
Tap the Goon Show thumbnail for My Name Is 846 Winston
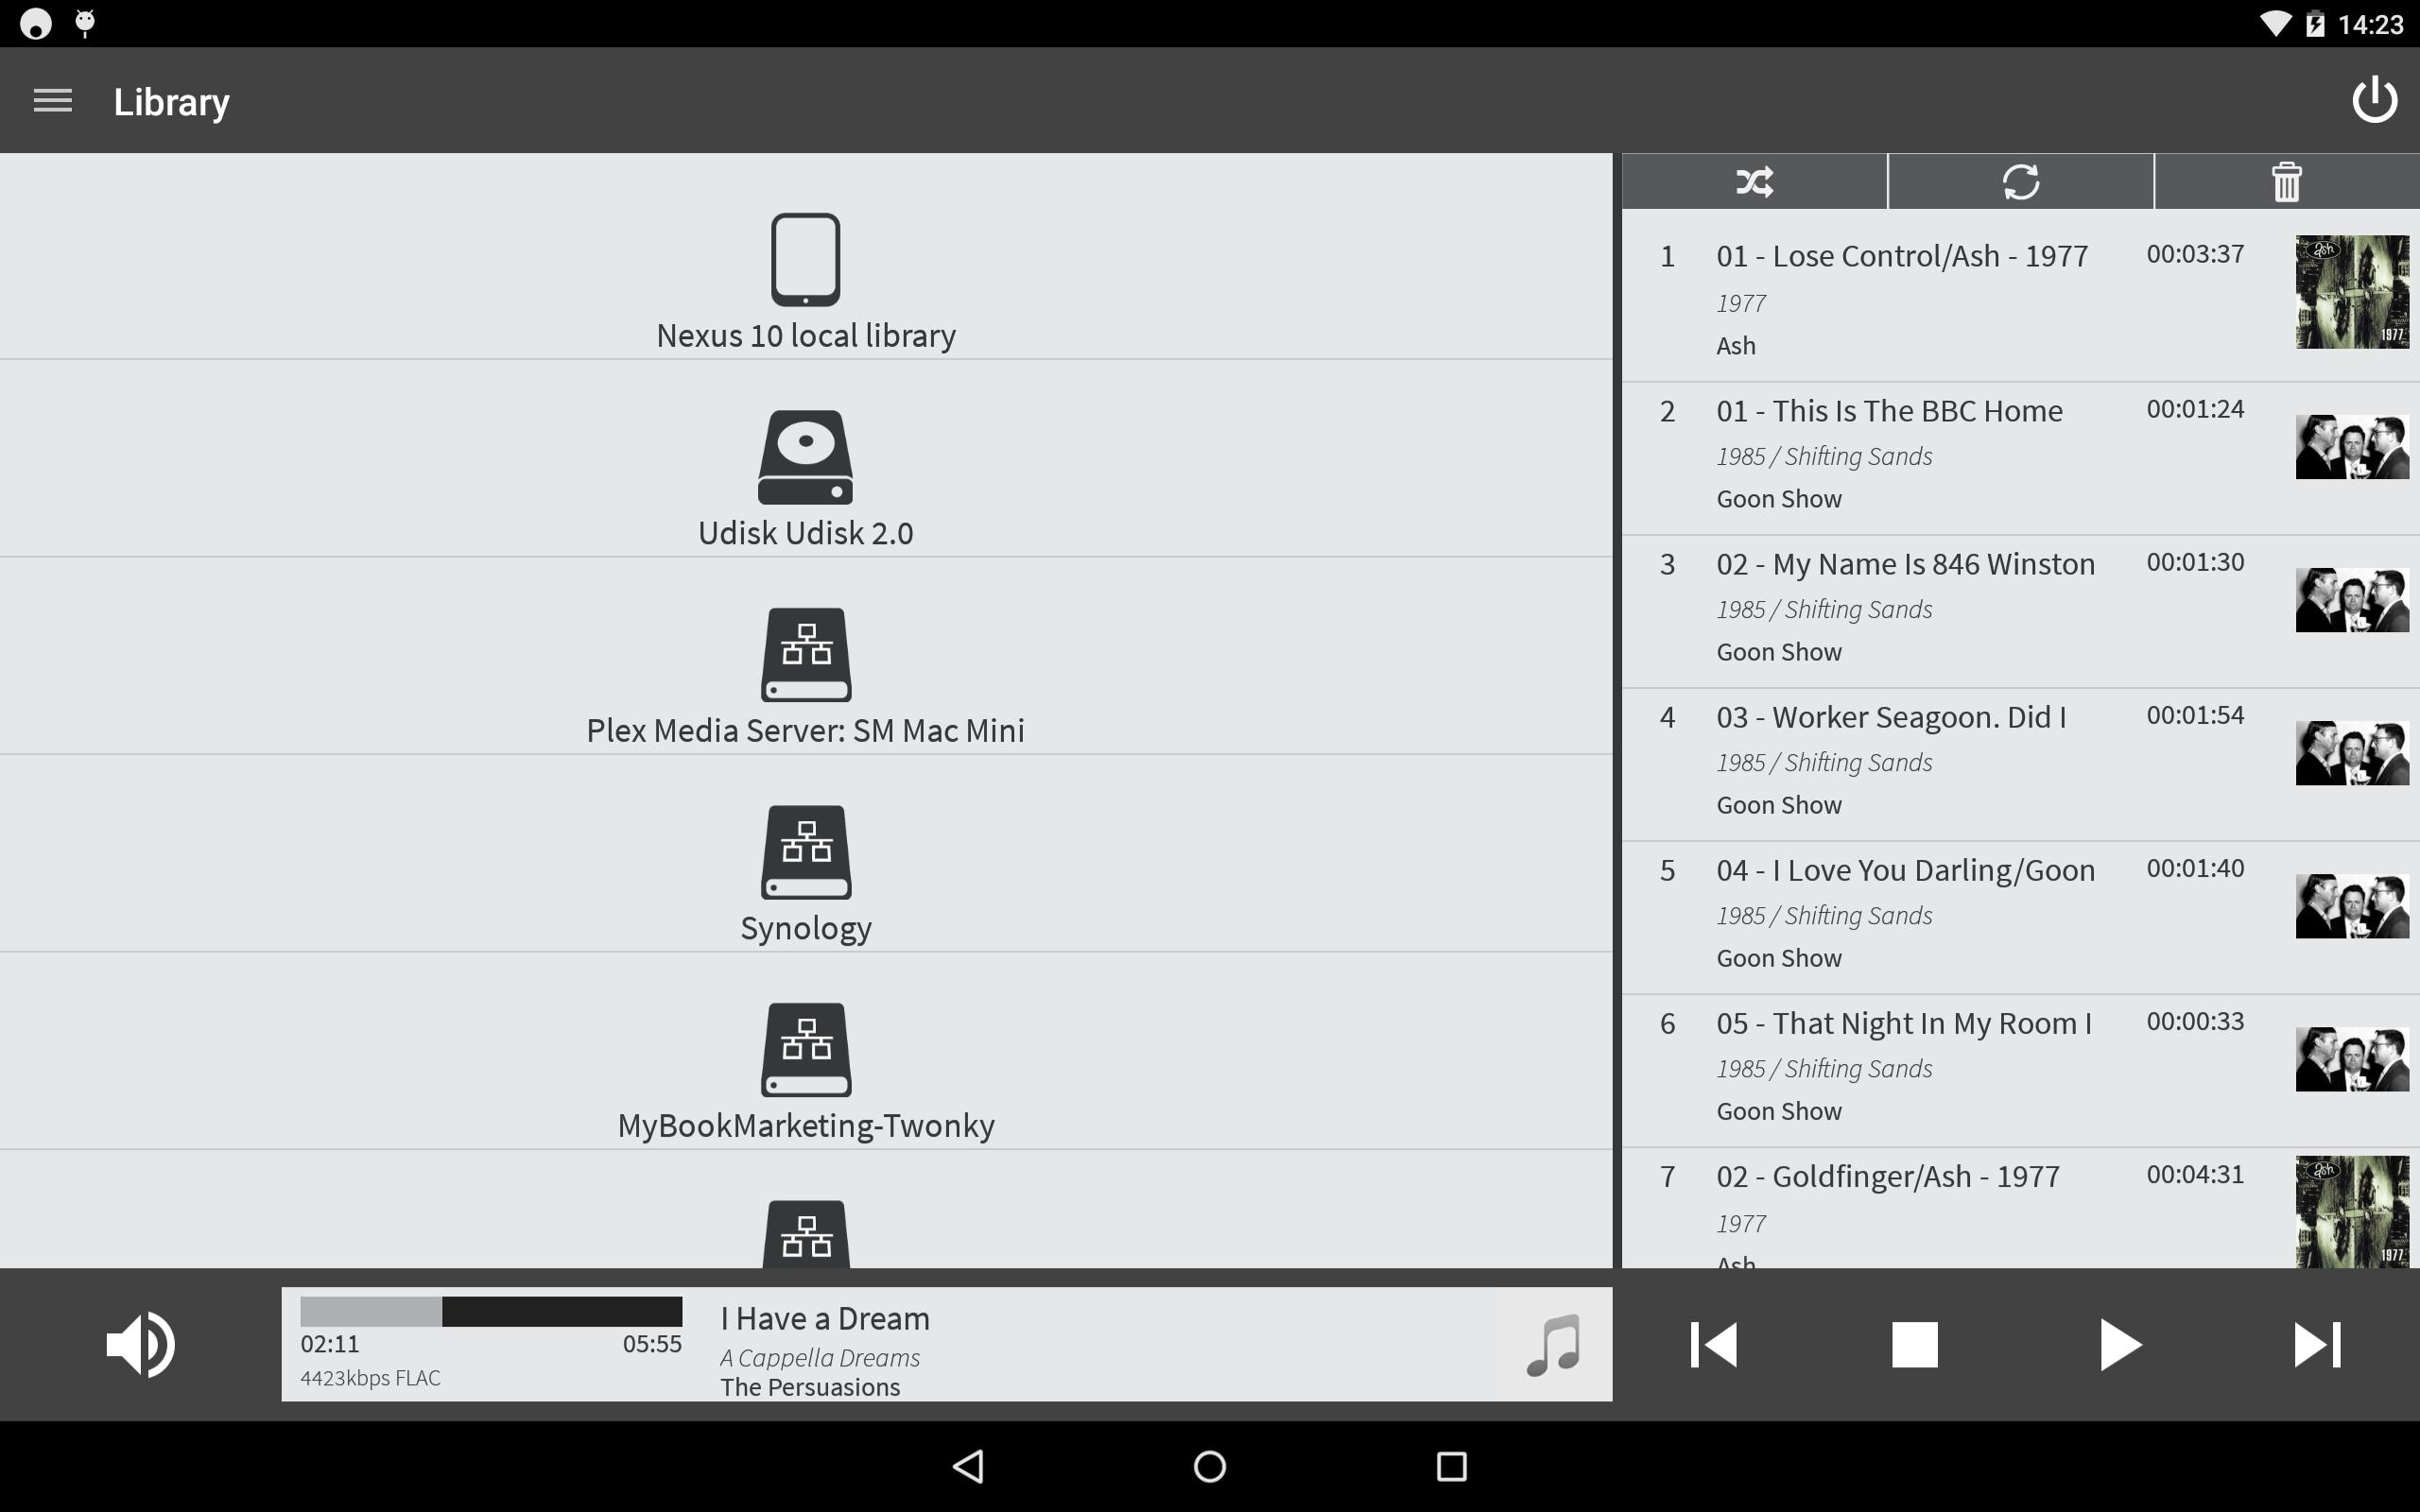point(2352,600)
